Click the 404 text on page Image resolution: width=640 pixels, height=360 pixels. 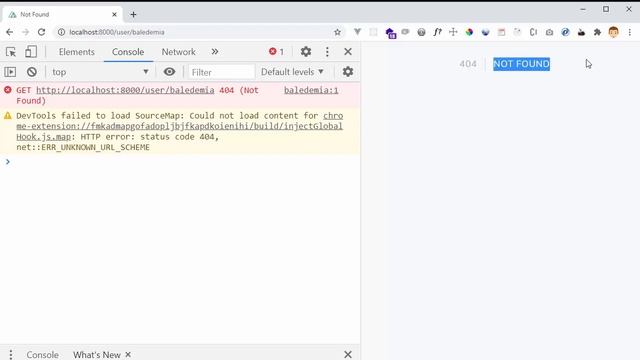[x=468, y=64]
